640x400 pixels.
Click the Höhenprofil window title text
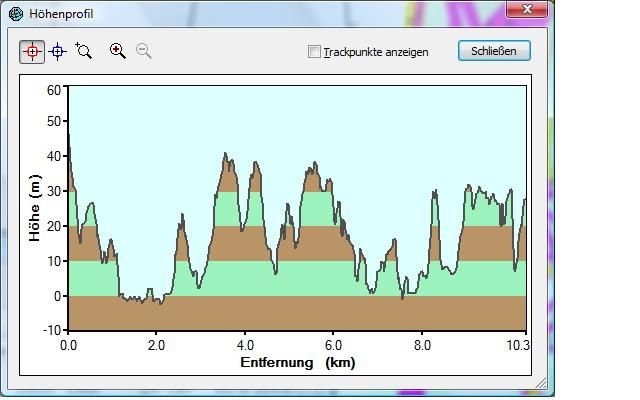pos(61,14)
